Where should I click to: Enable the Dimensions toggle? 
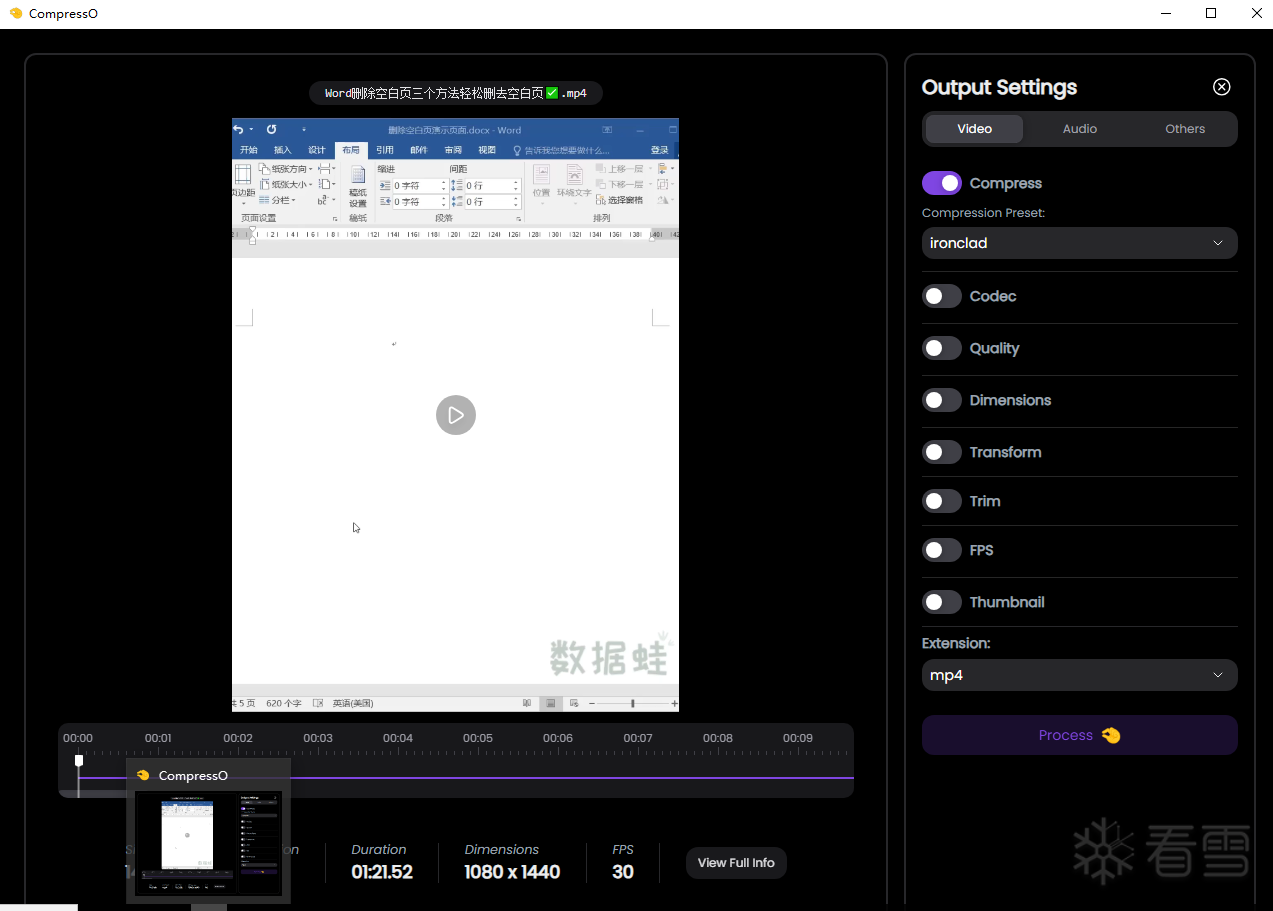click(x=941, y=400)
